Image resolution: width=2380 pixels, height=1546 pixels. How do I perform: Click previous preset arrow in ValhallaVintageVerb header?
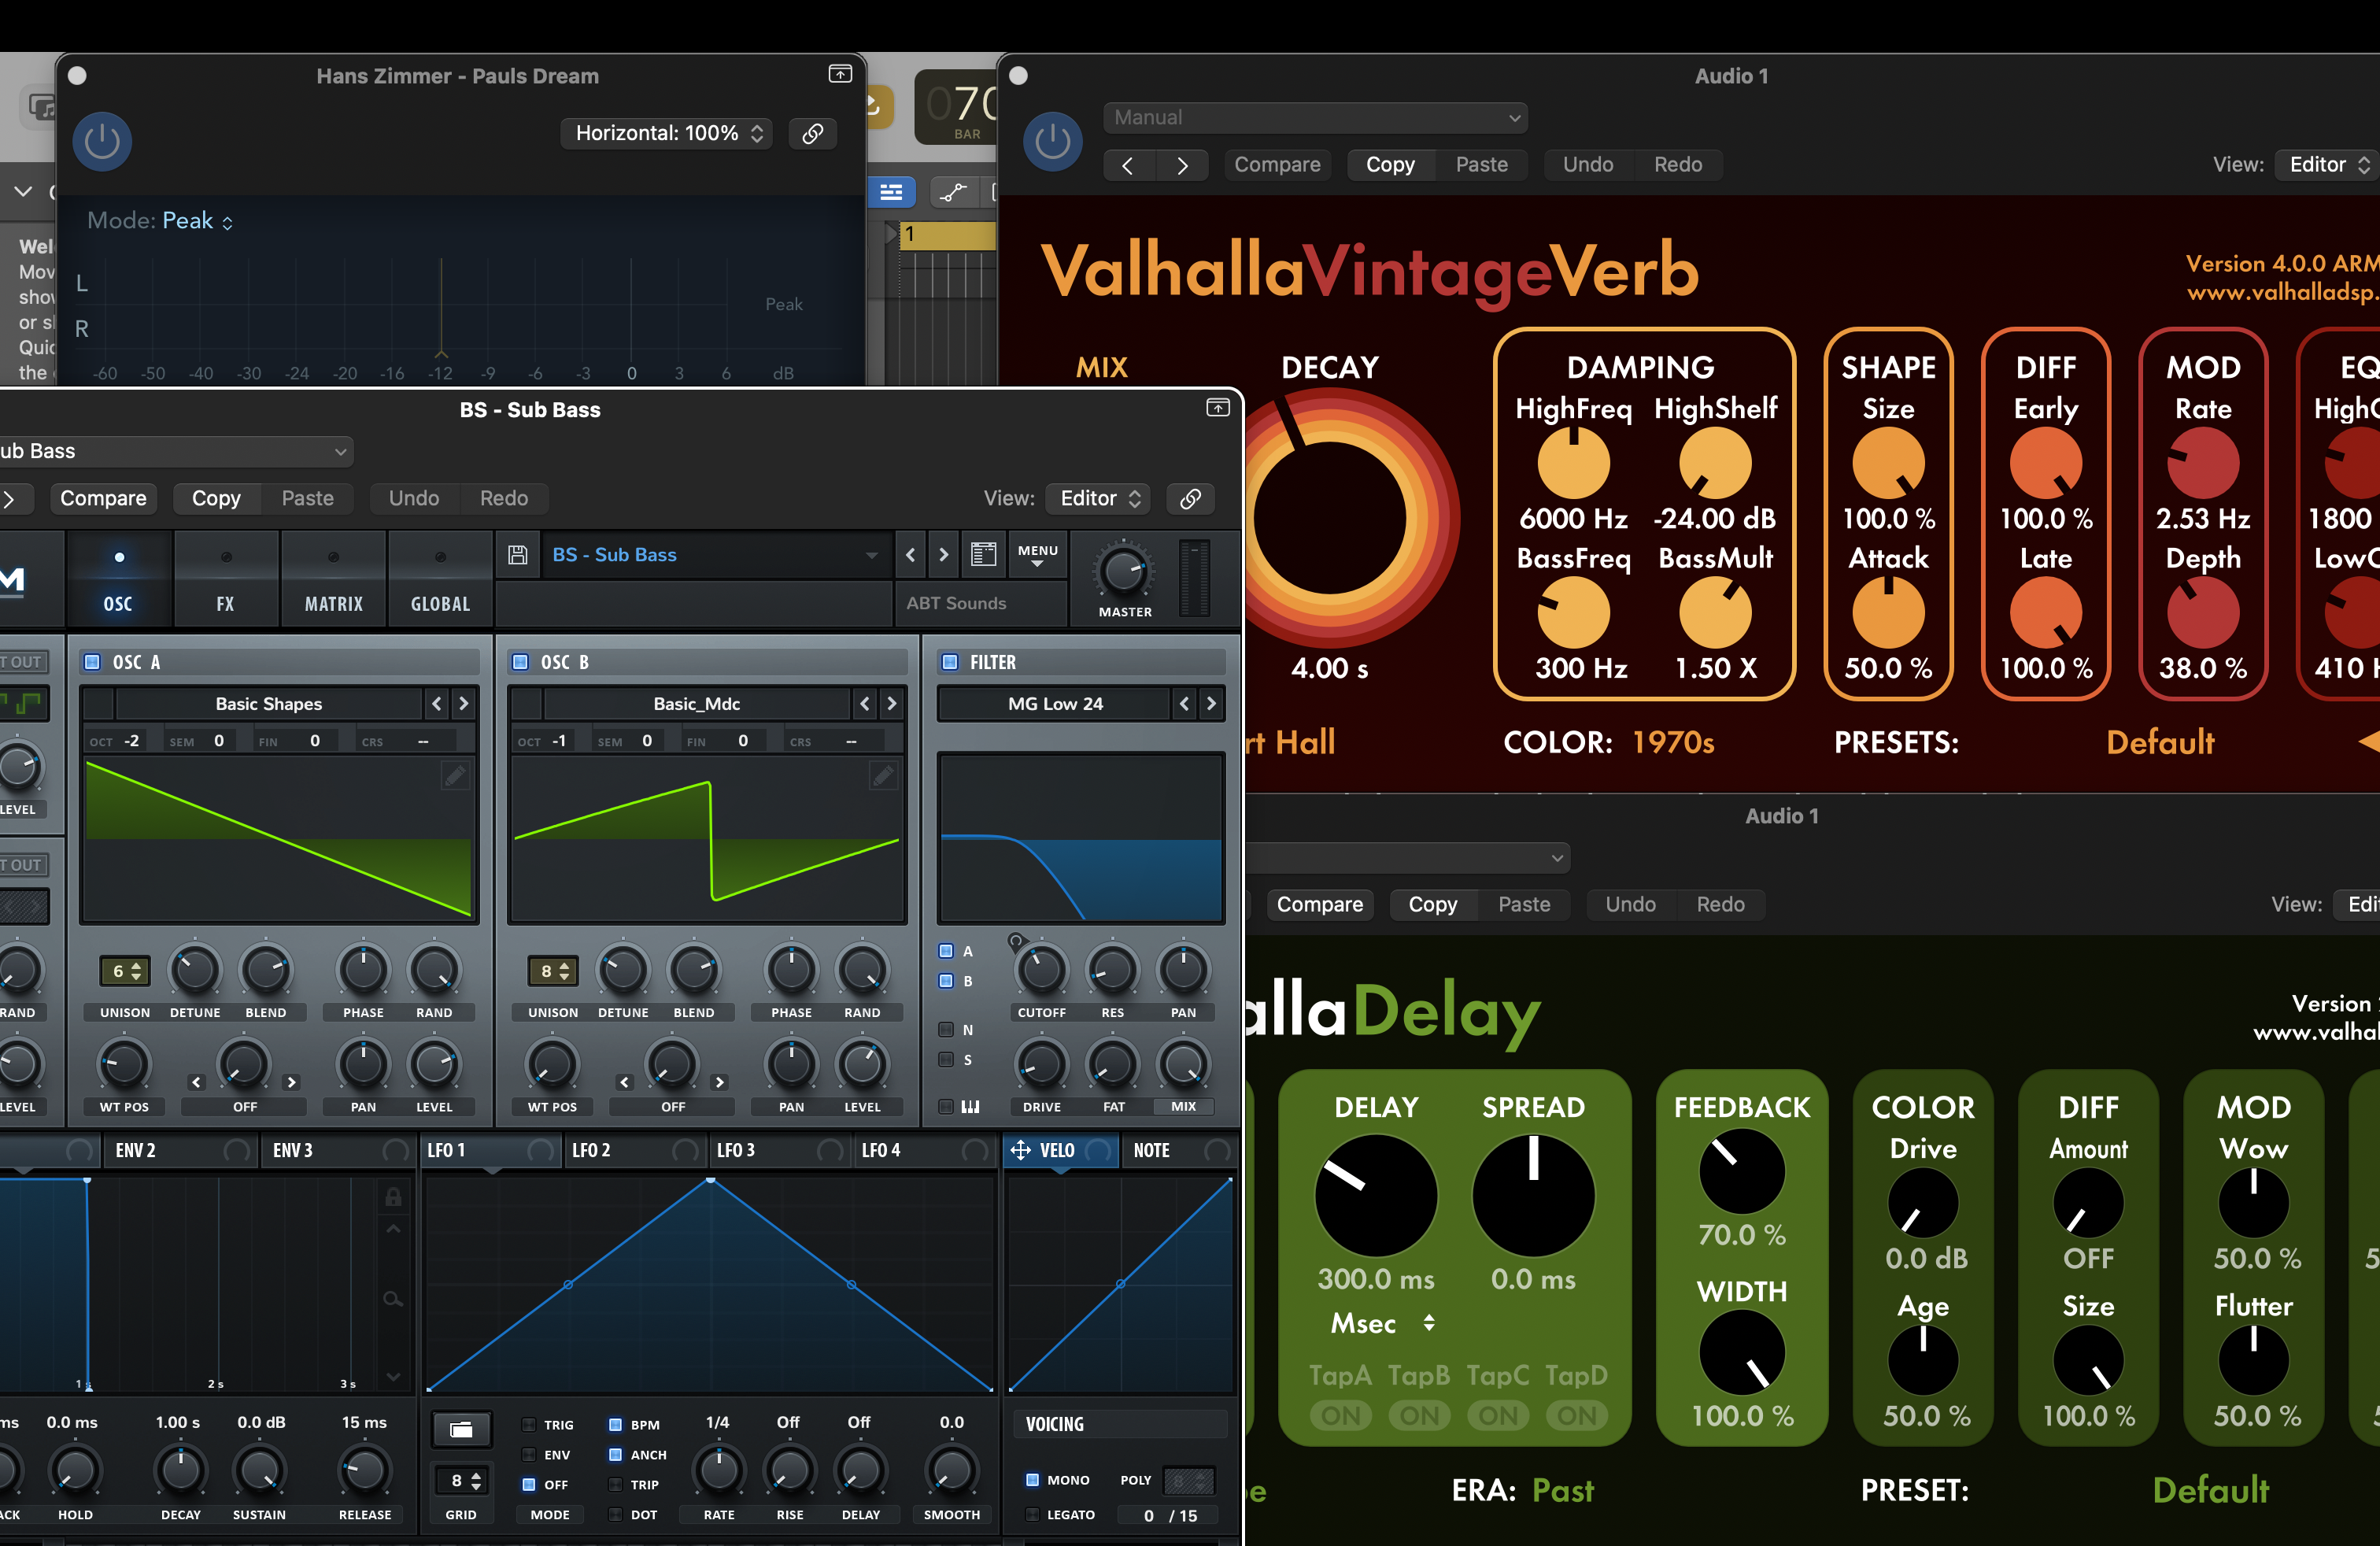point(1128,165)
